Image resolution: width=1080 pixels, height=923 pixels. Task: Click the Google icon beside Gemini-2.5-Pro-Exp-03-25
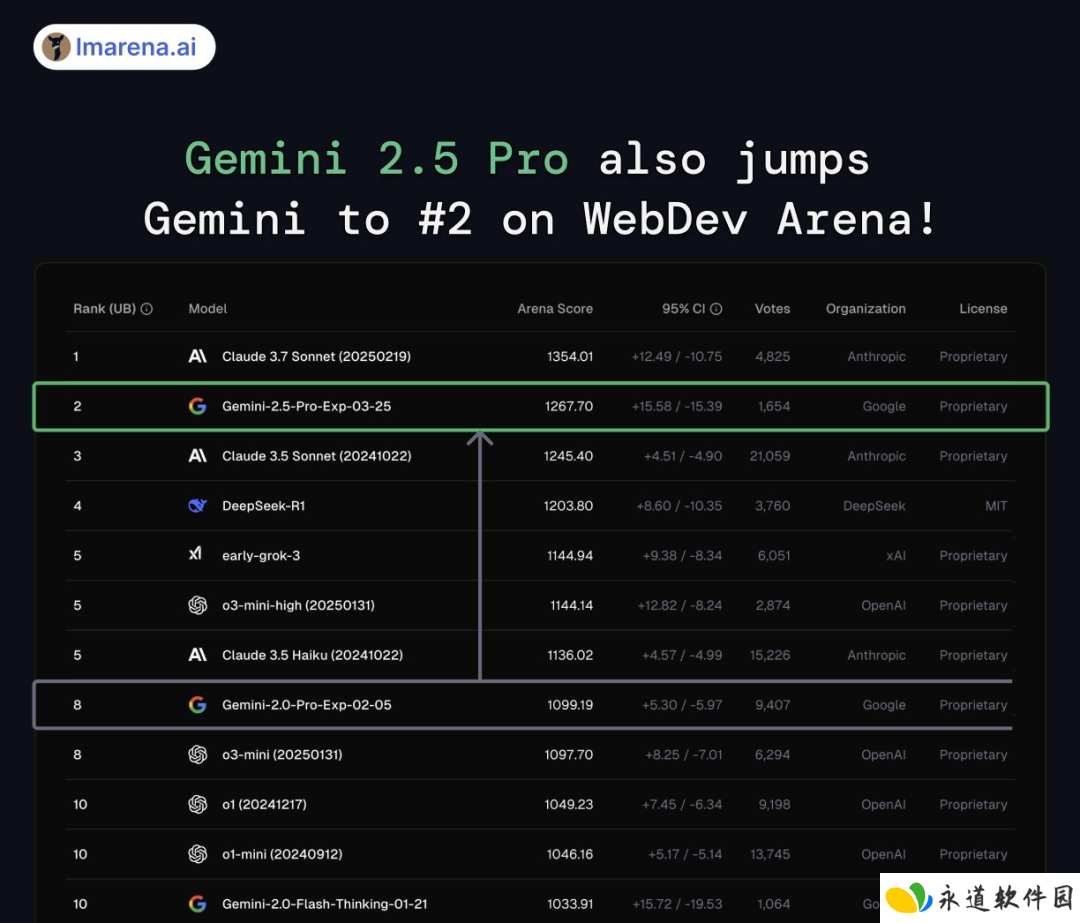[198, 406]
